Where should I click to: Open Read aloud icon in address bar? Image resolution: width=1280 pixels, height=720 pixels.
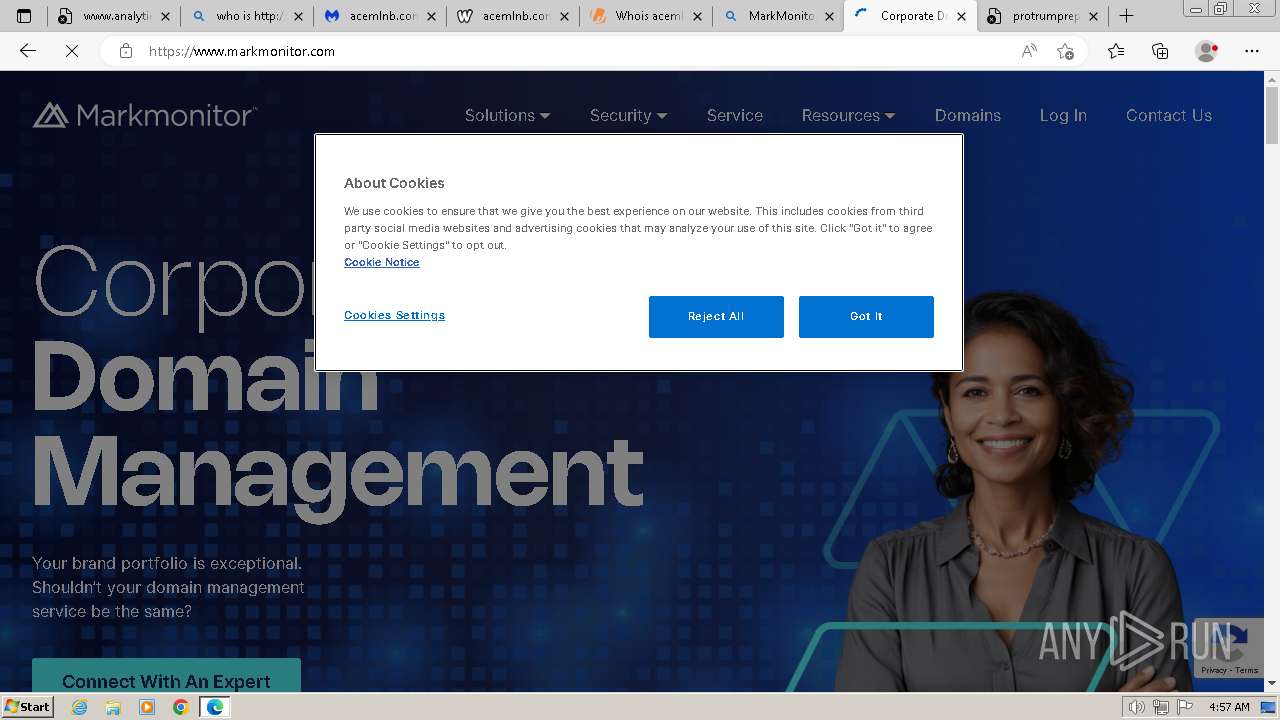coord(1029,51)
